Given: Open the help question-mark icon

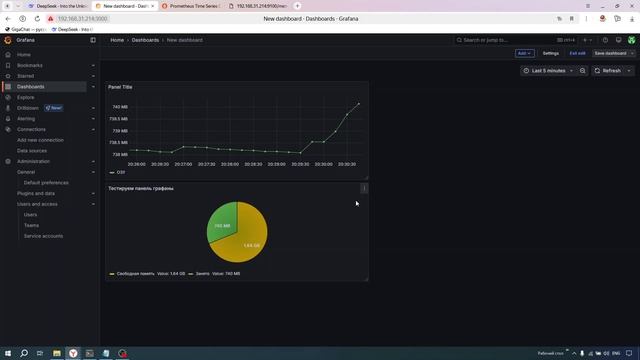Looking at the screenshot, I should pos(605,40).
